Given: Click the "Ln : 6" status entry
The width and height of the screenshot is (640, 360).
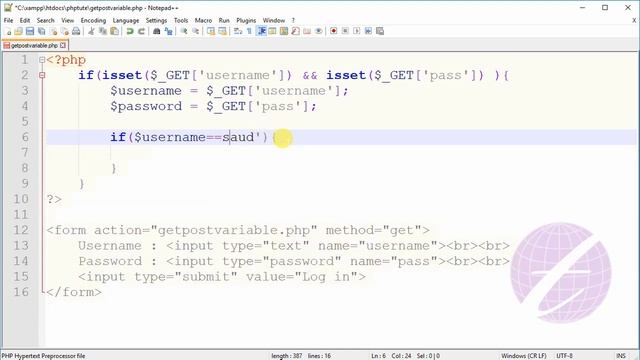Looking at the screenshot, I should [x=378, y=356].
